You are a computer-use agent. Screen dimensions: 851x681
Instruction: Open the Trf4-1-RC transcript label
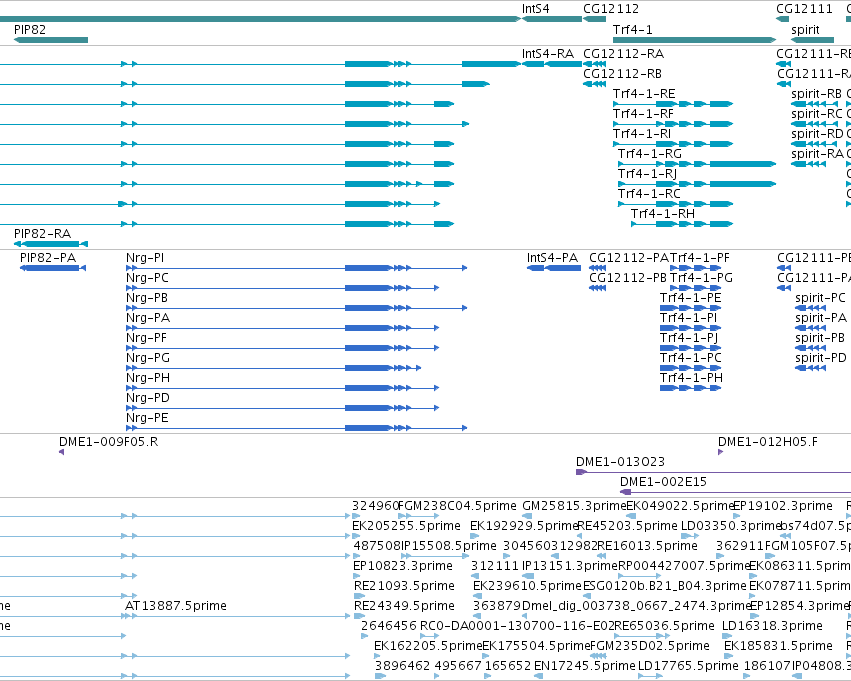pos(649,194)
